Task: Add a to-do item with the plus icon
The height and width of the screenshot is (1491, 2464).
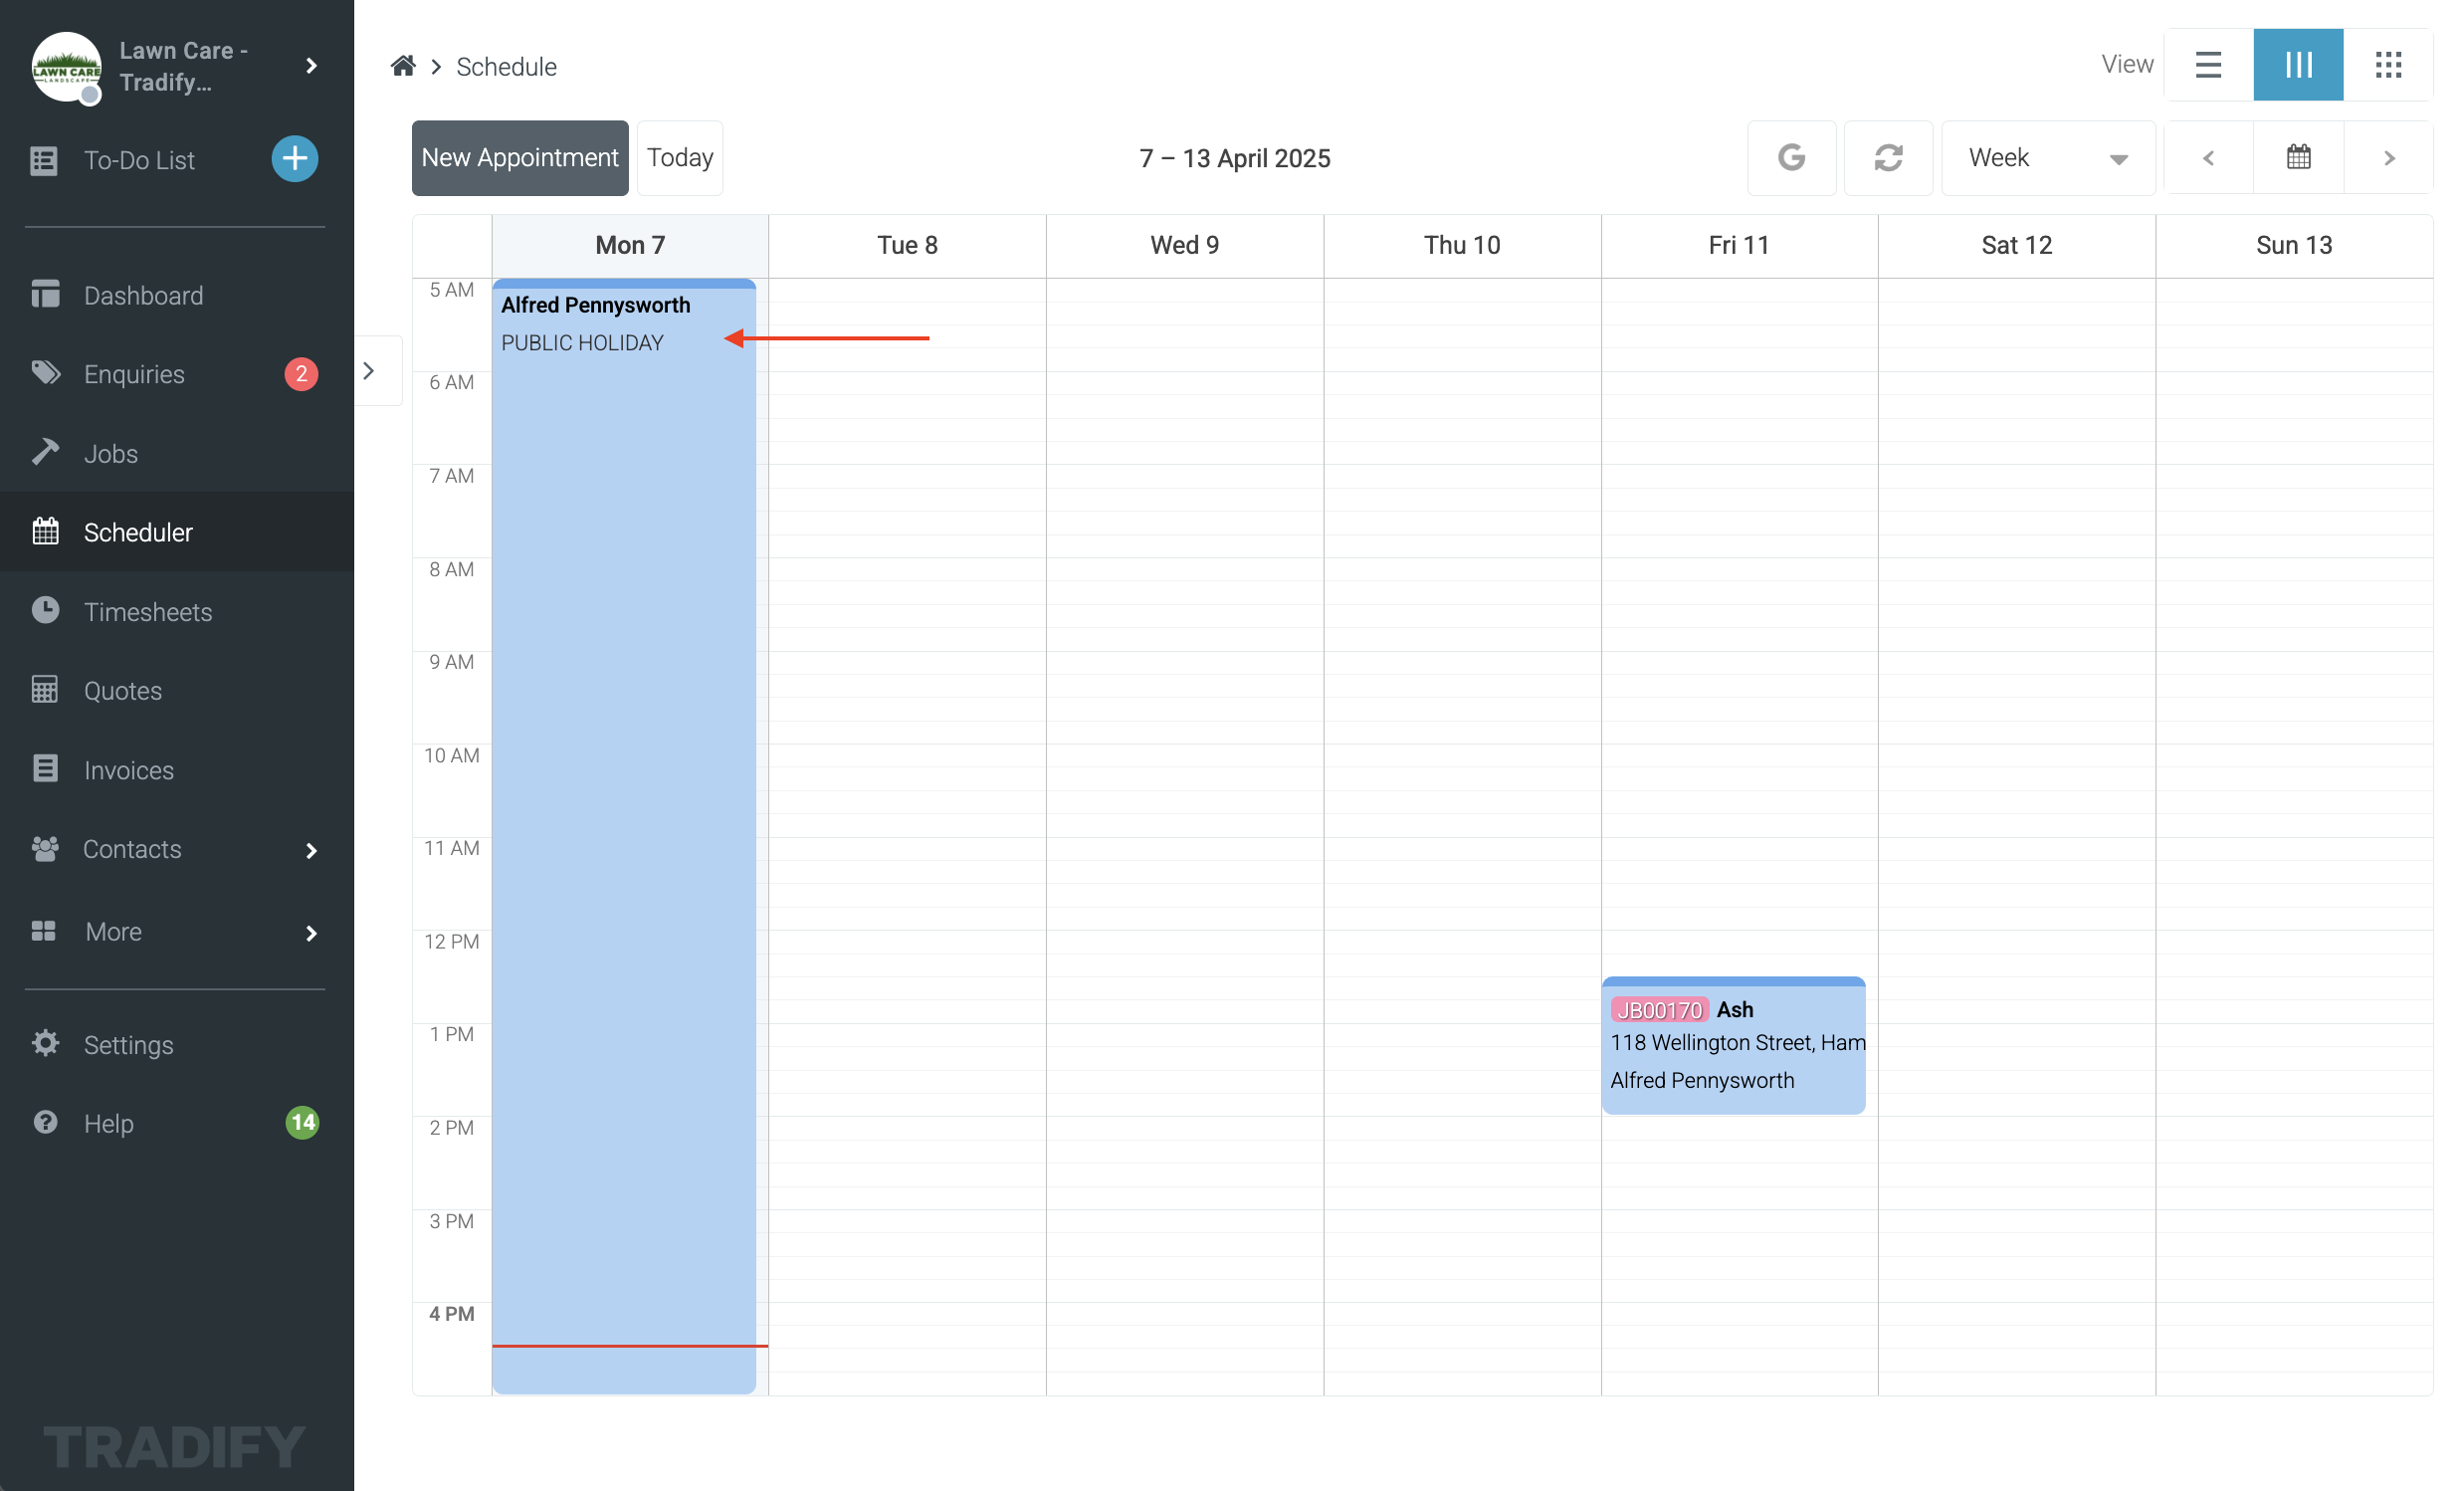Action: [x=295, y=159]
